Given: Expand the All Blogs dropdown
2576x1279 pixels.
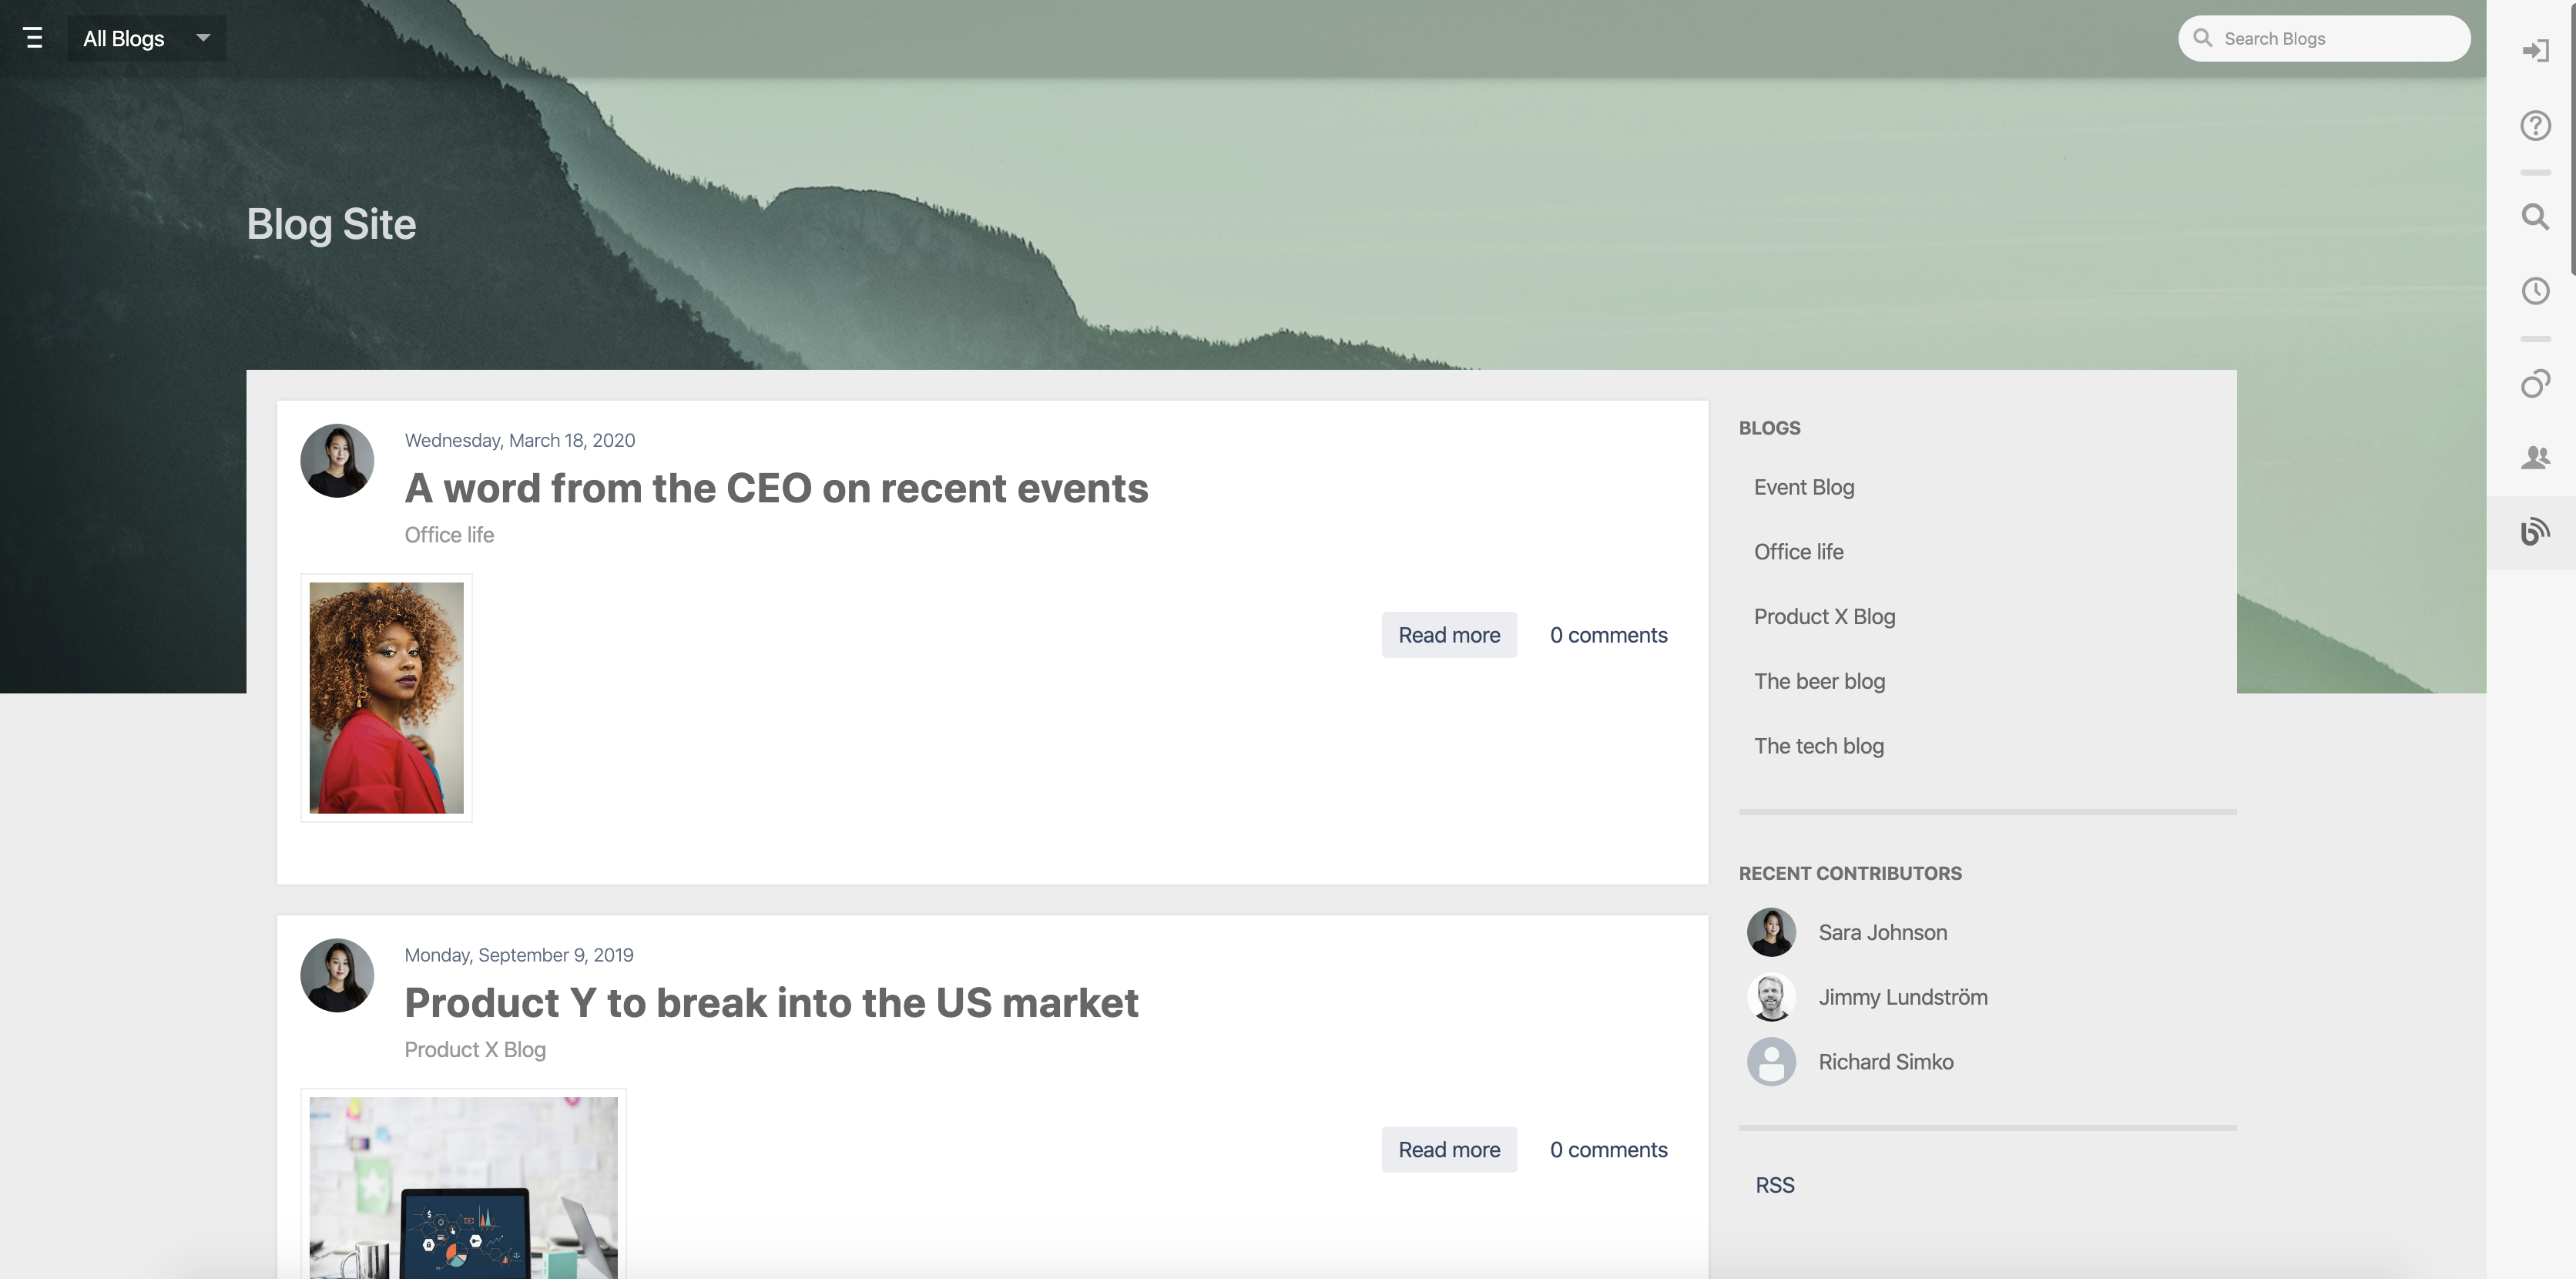Looking at the screenshot, I should (147, 38).
